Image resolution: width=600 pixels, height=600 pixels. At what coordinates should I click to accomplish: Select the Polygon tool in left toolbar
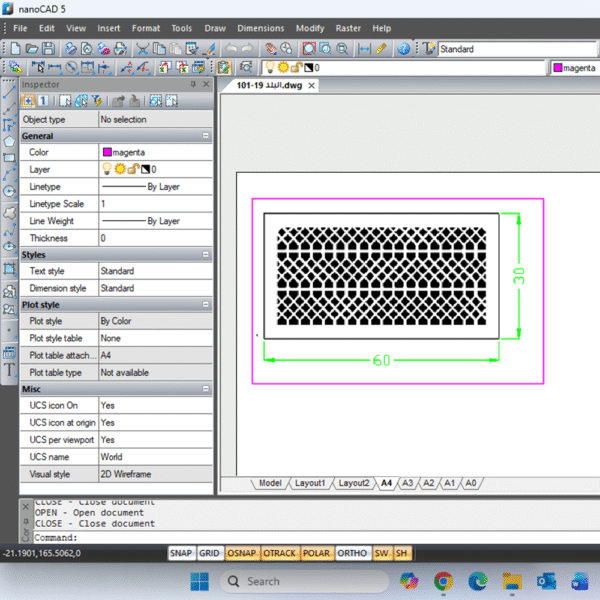pyautogui.click(x=10, y=141)
